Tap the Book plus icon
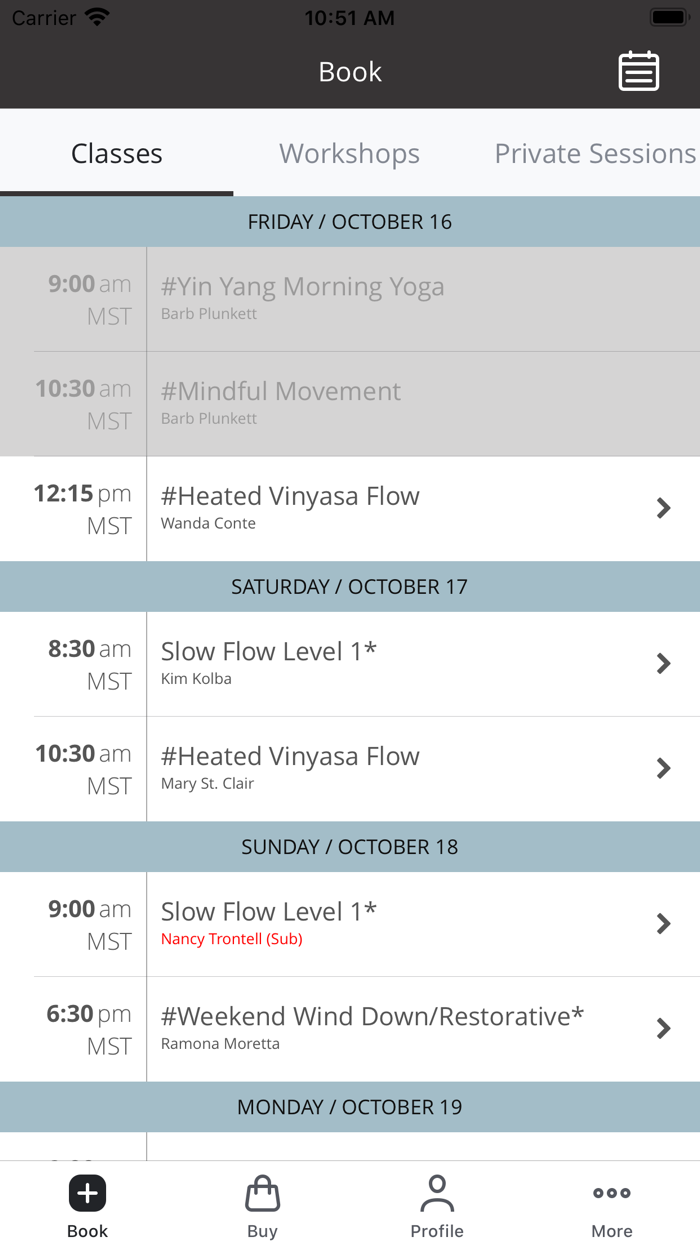Image resolution: width=700 pixels, height=1244 pixels. [87, 1193]
